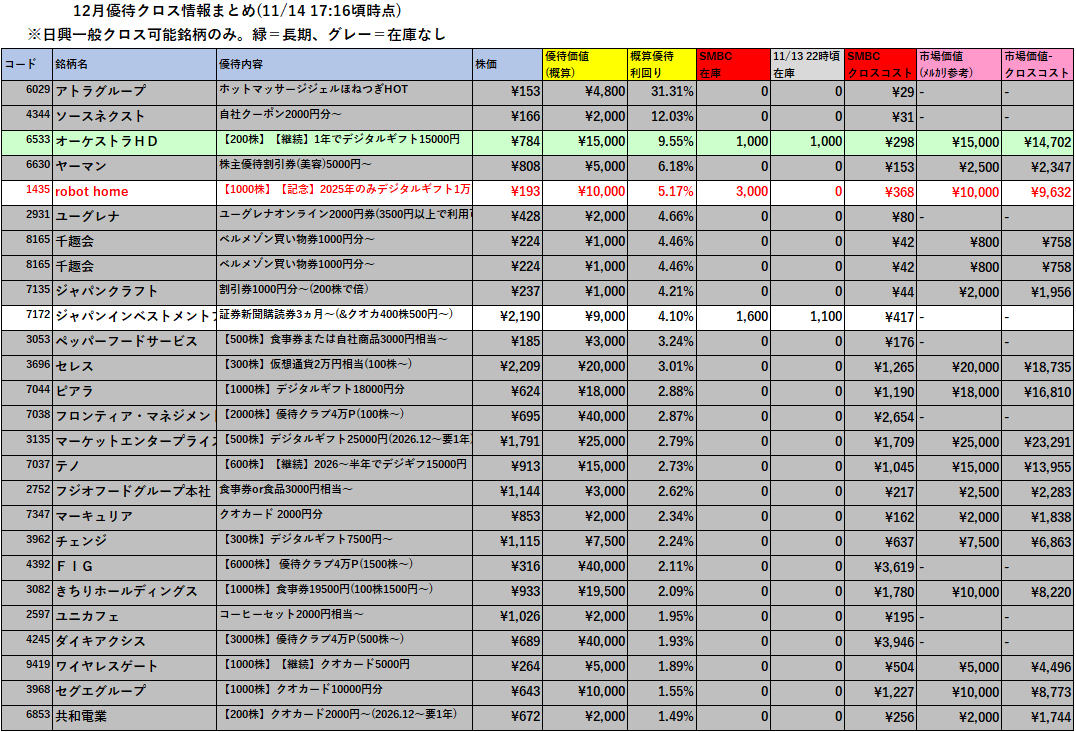The image size is (1076, 732).
Task: Click the pink 市場価値(メルカリ参考) header
Action: coord(959,64)
